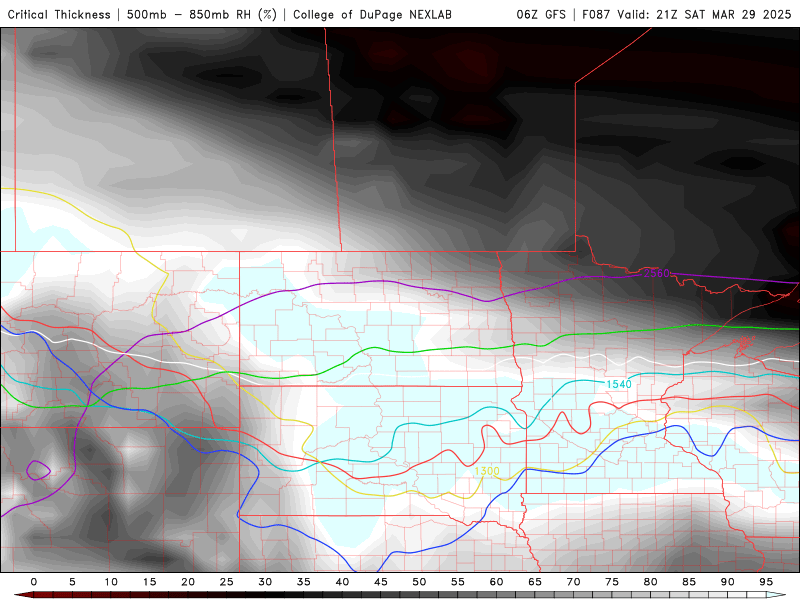Screen dimensions: 800x600
Task: Select the "10" color scale label
Action: click(111, 582)
